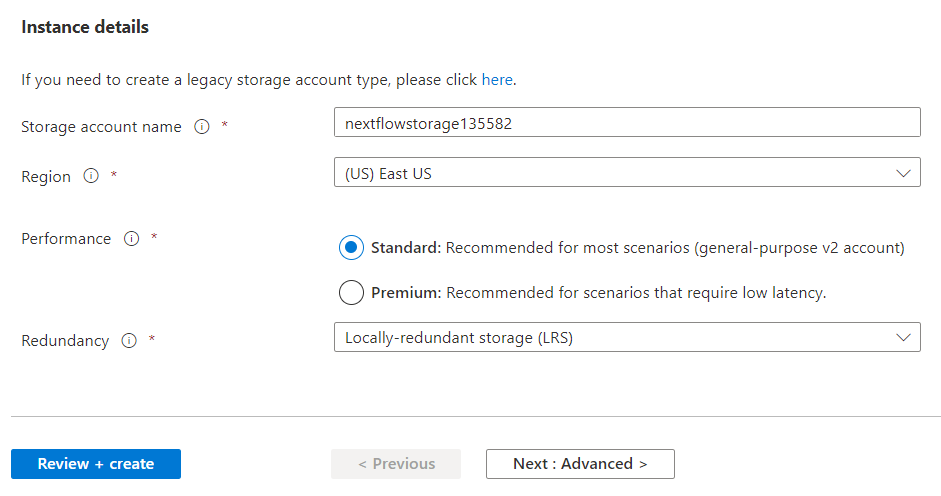Click the Instance details heading

85,27
